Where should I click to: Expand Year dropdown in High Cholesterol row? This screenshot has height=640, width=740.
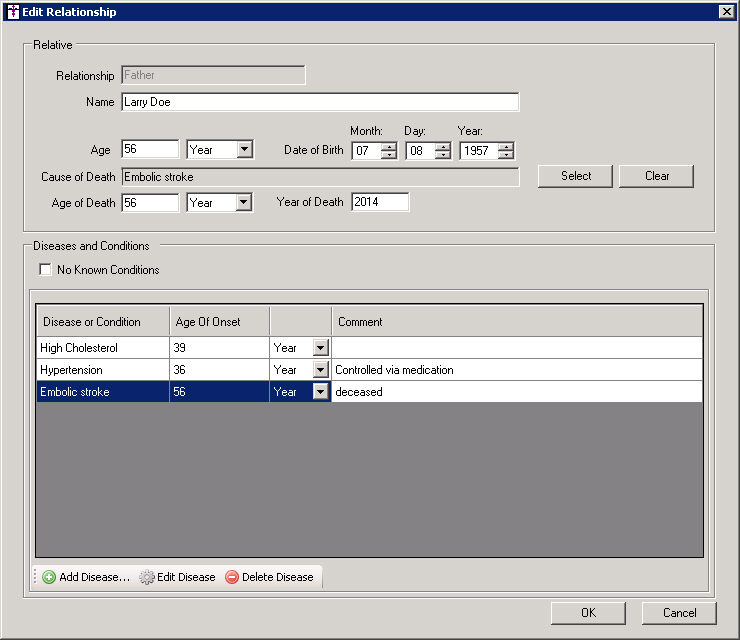(x=320, y=348)
